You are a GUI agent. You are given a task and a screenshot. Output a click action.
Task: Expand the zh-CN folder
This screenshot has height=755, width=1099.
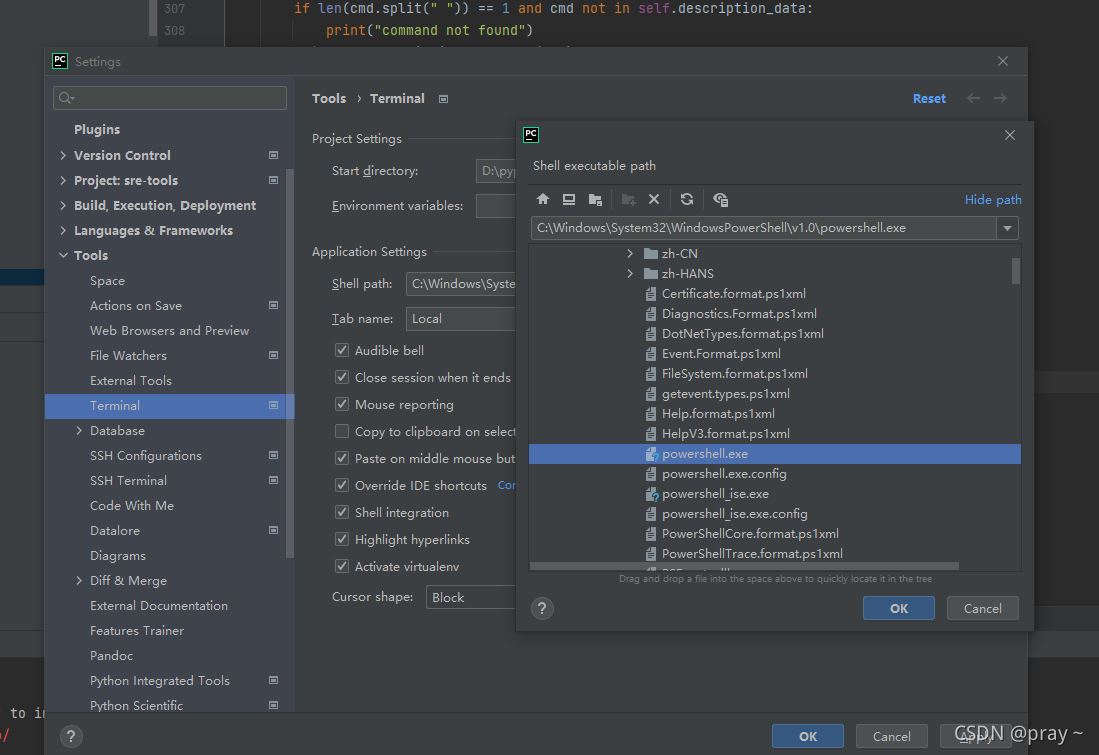pos(630,254)
